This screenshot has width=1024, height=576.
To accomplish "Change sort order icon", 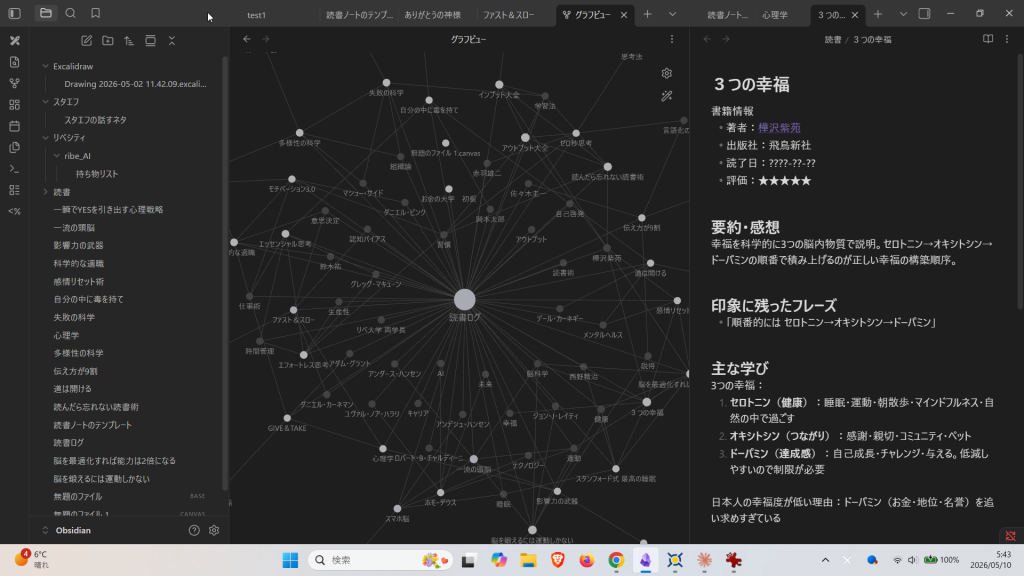I will coord(129,40).
